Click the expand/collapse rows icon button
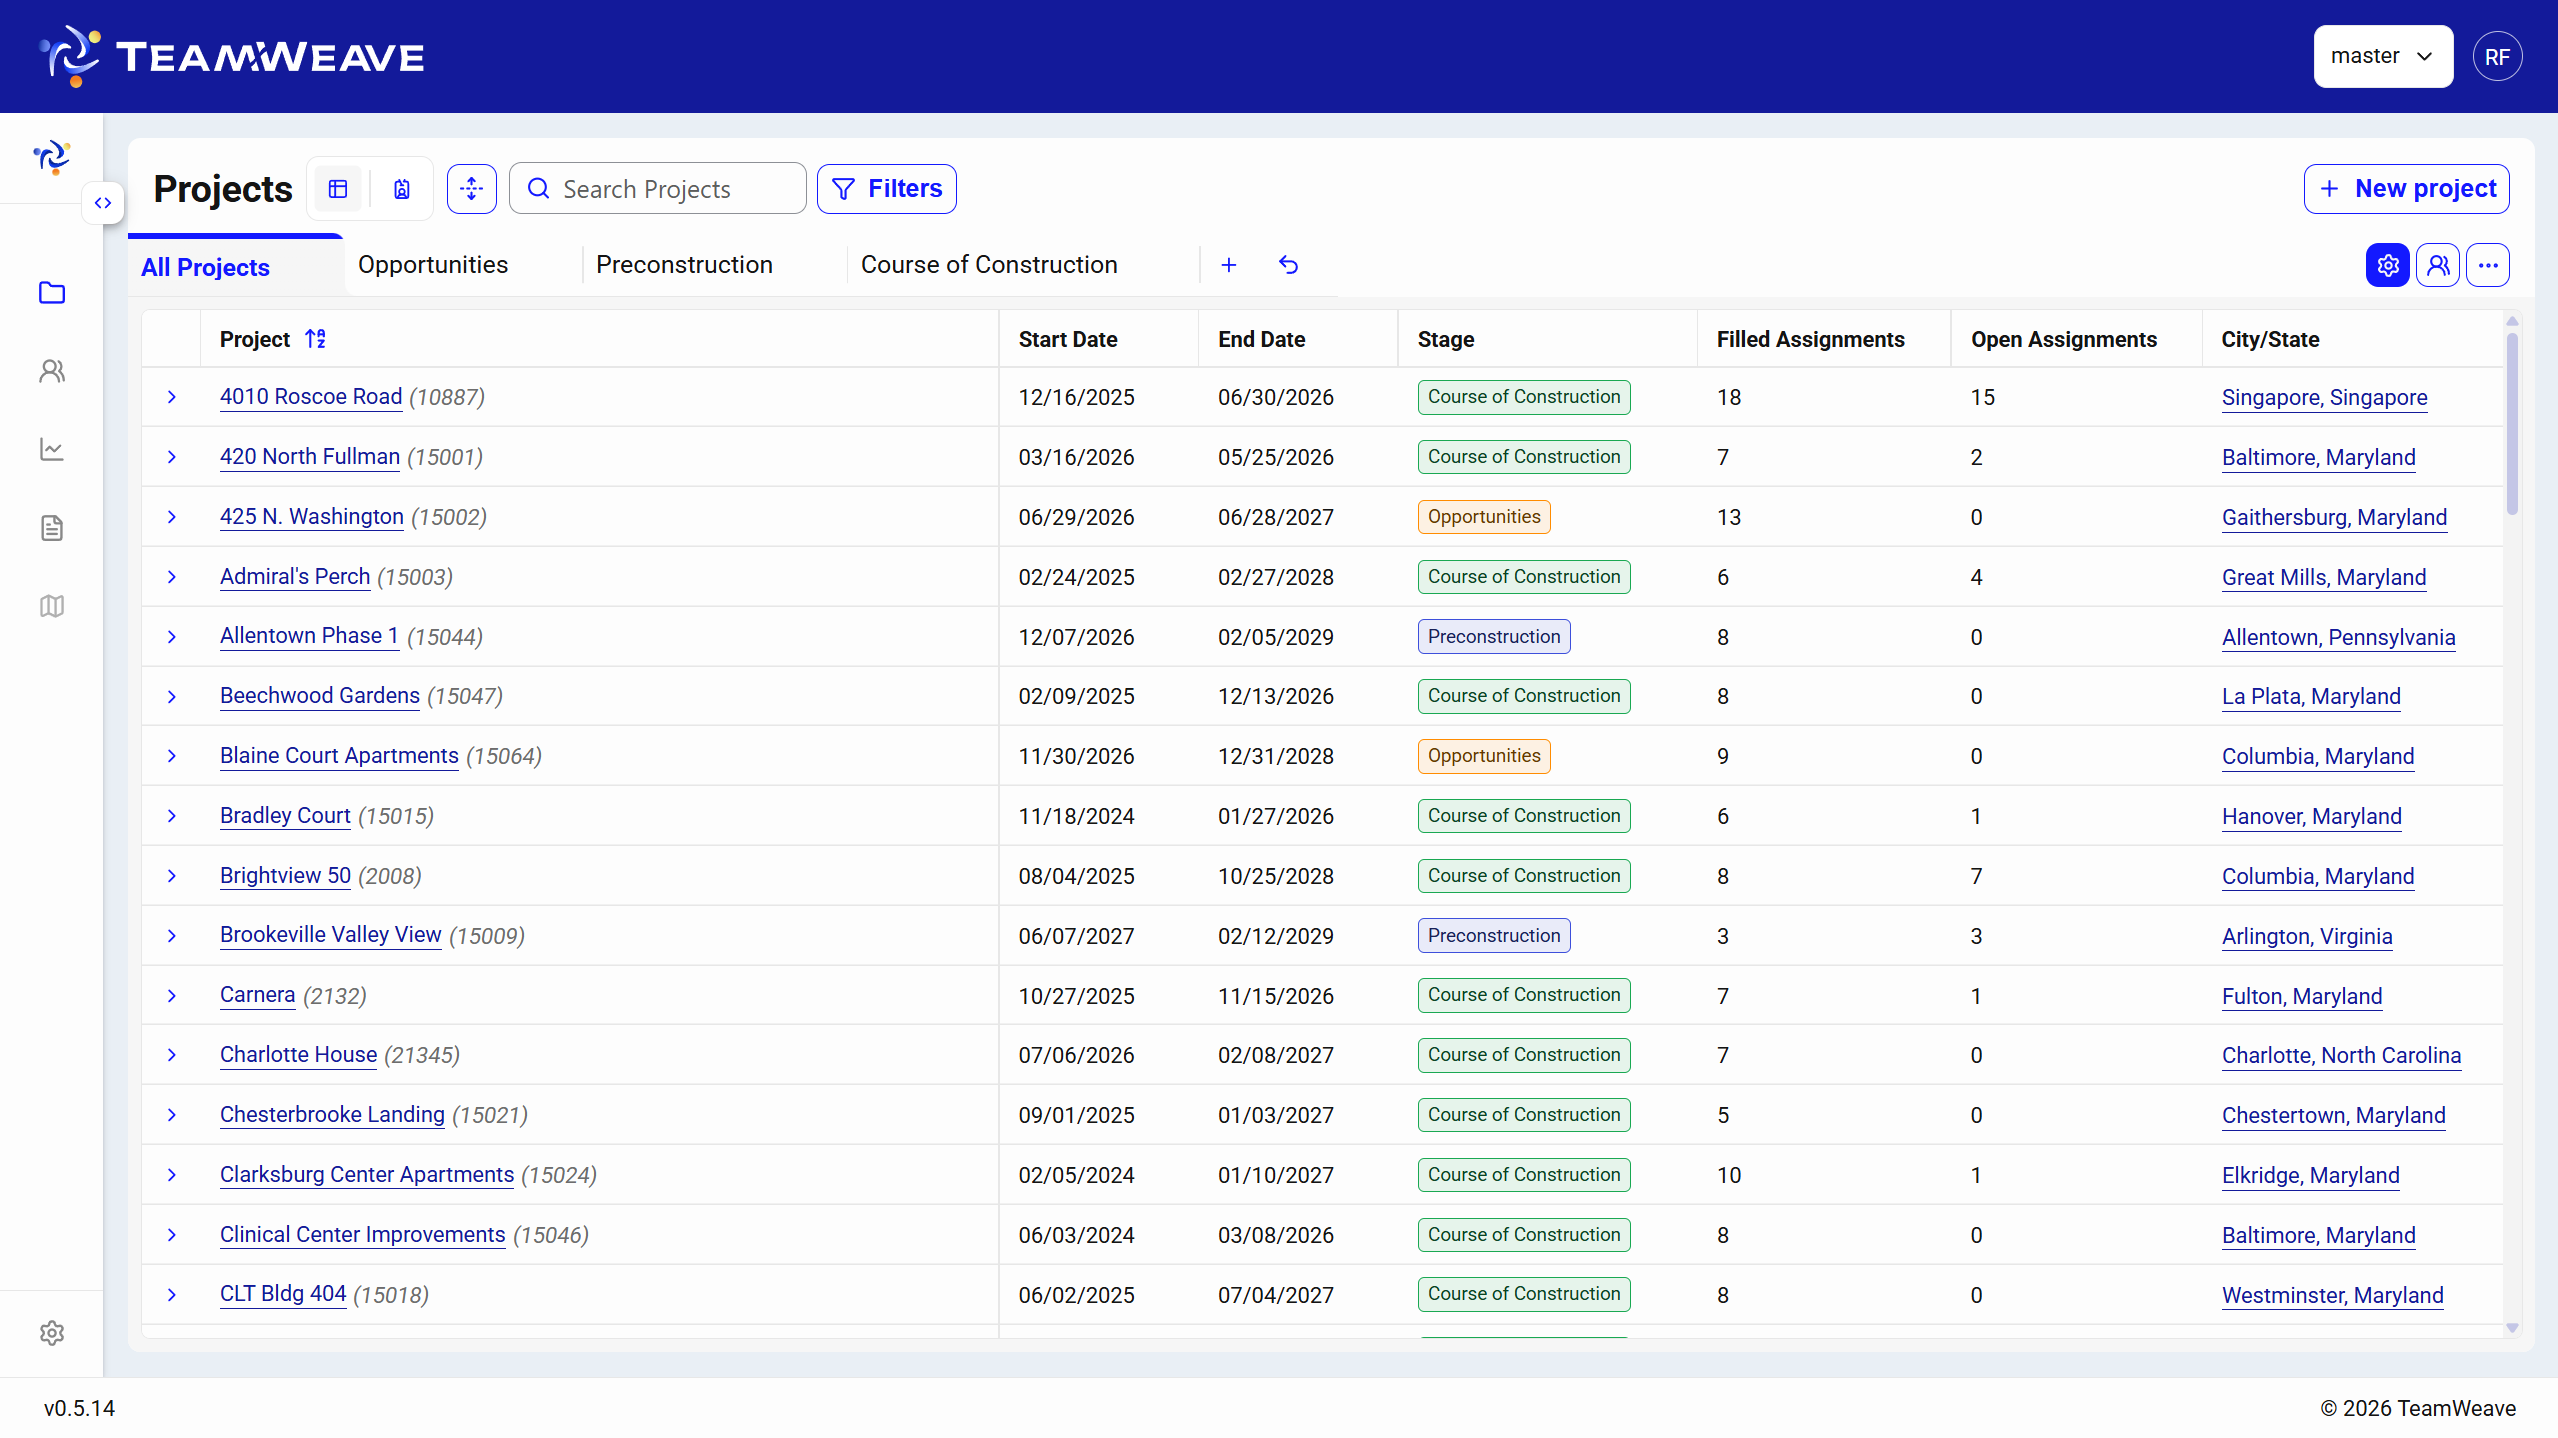Image resolution: width=2558 pixels, height=1438 pixels. tap(472, 189)
